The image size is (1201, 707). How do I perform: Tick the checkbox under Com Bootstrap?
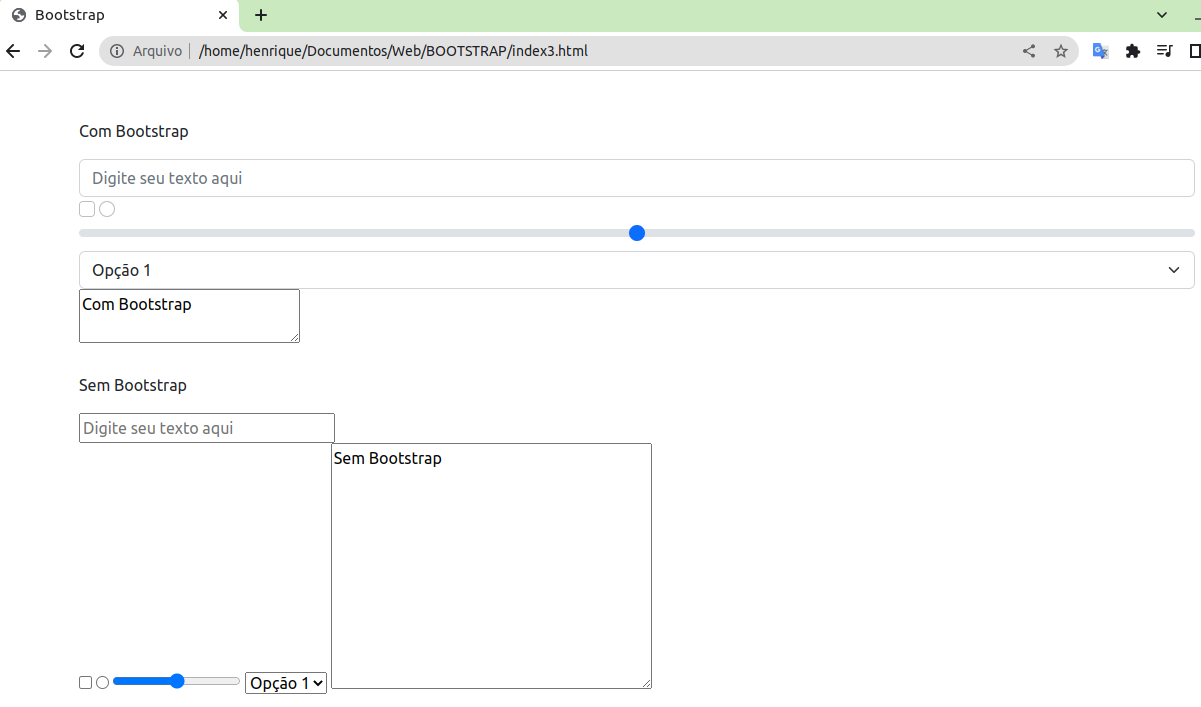coord(87,209)
